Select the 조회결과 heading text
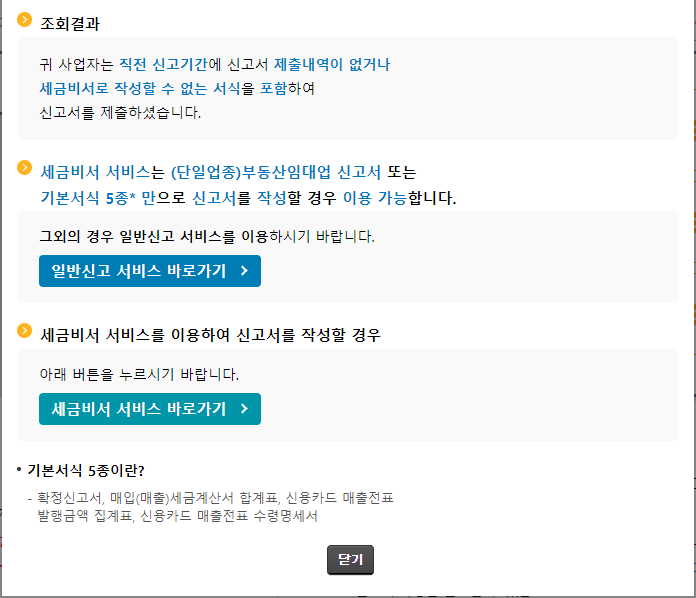 [x=70, y=24]
